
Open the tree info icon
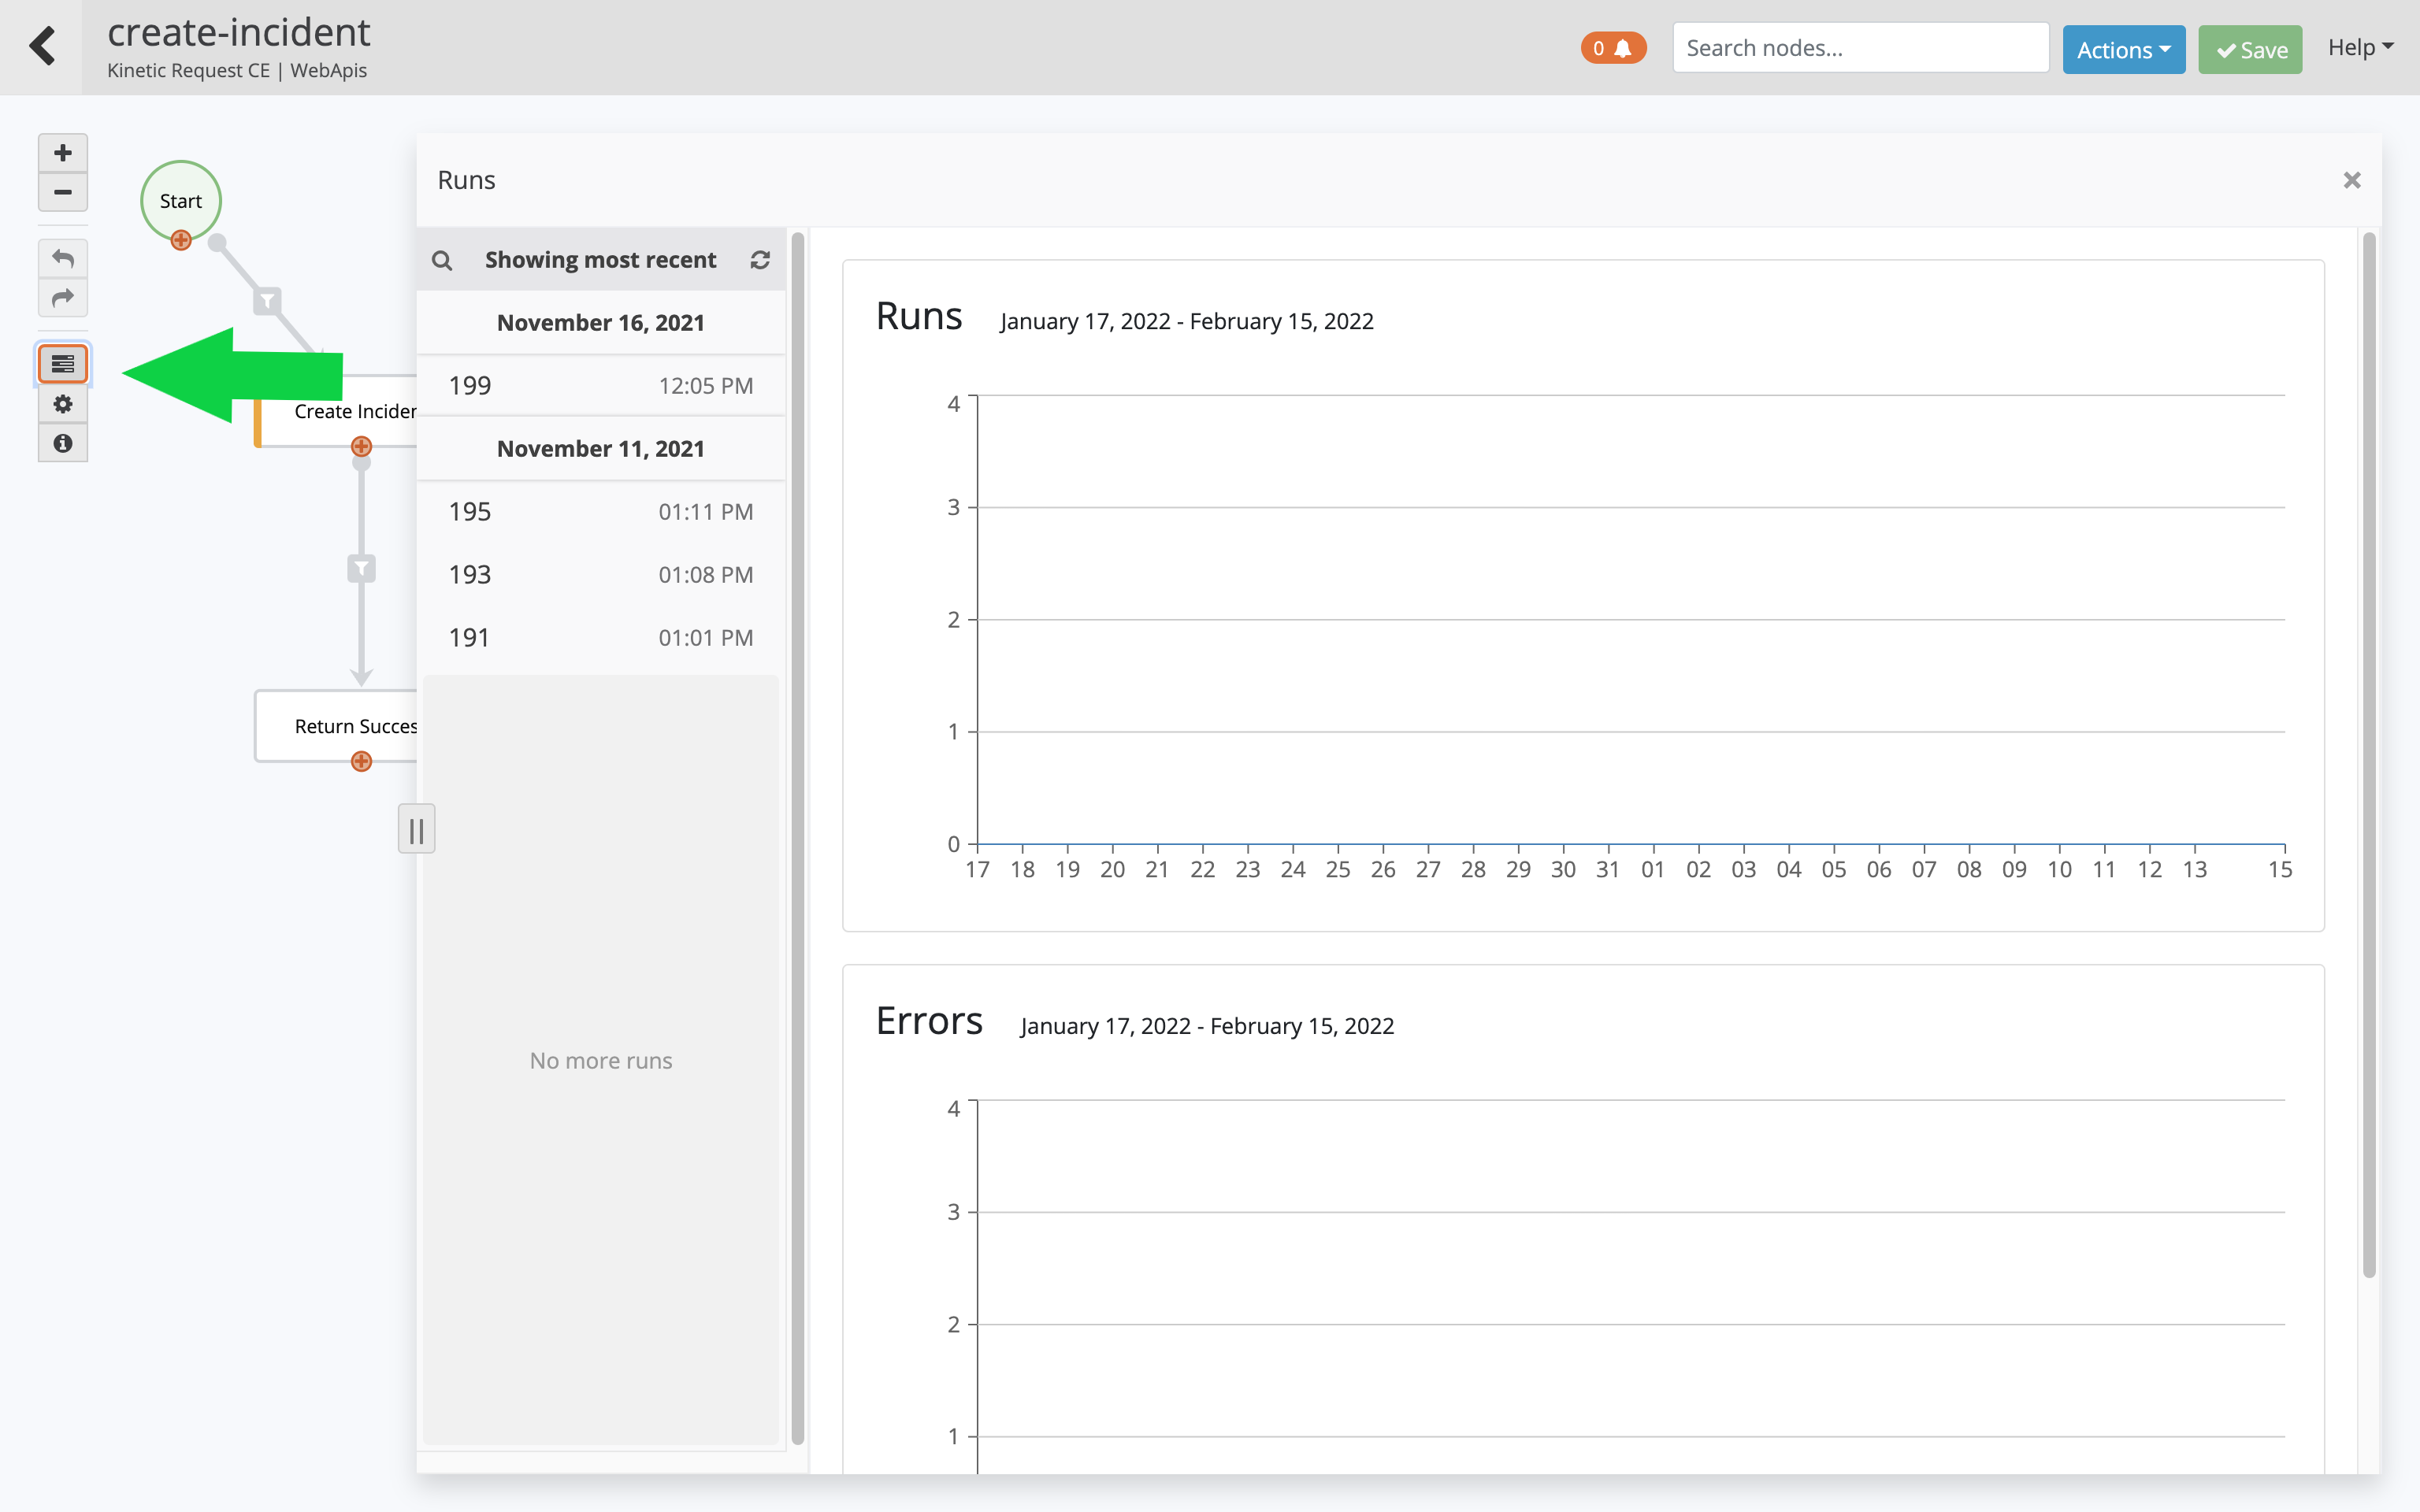pos(62,443)
